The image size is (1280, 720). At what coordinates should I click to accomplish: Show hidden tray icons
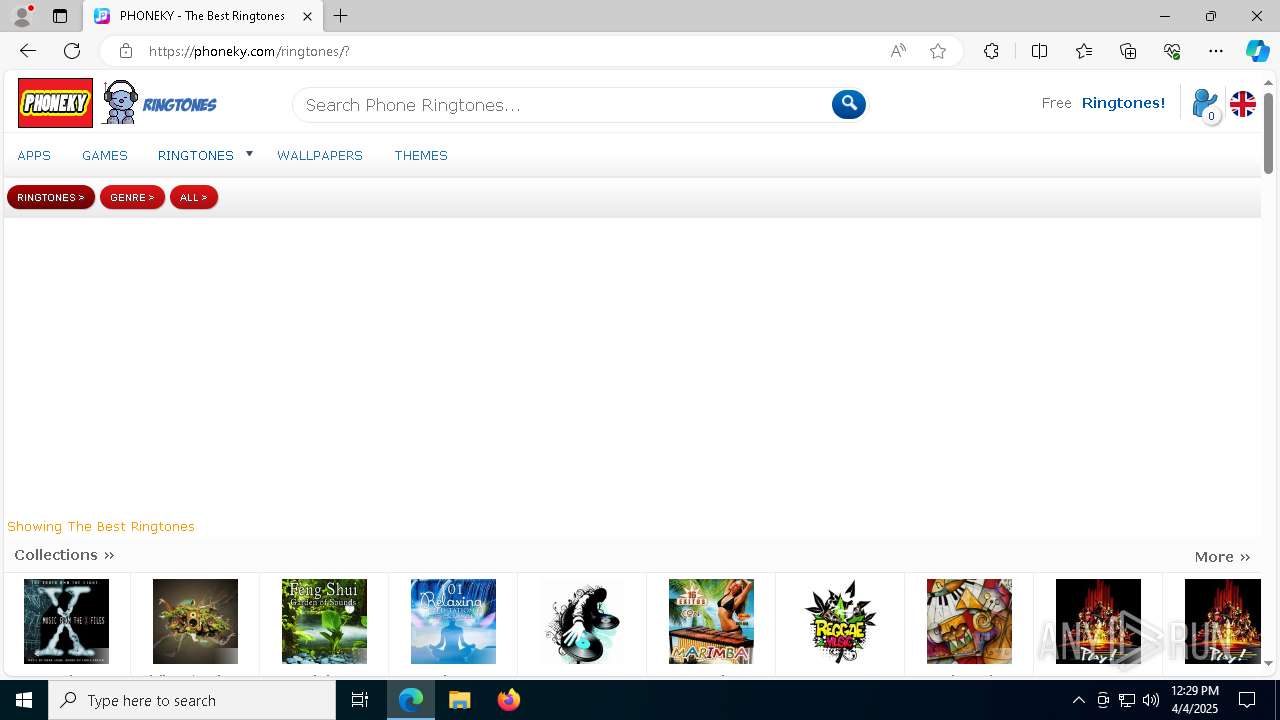tap(1078, 700)
